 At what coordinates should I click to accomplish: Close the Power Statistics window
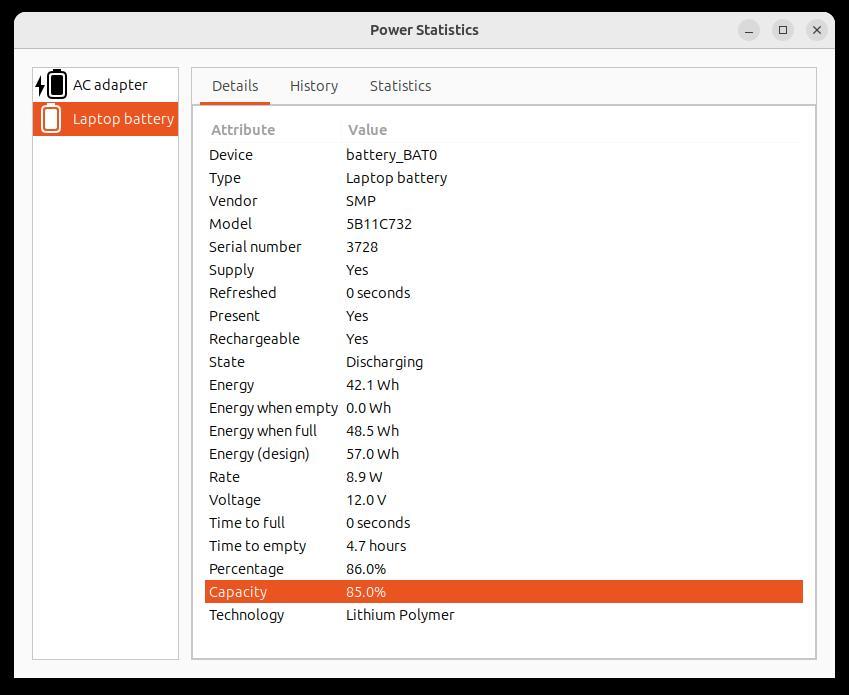click(x=817, y=30)
